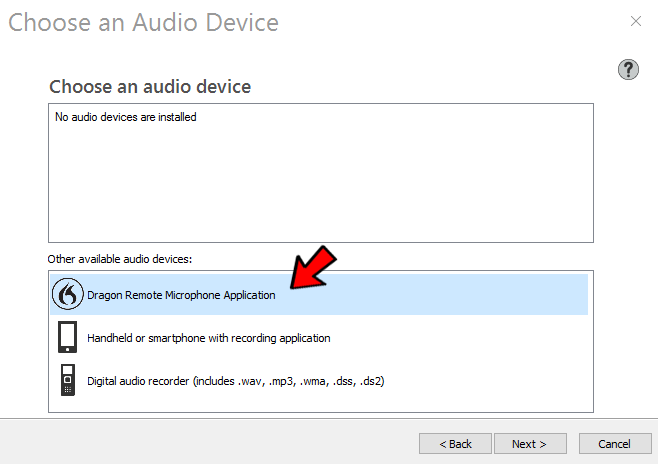658x464 pixels.
Task: Click the help question mark icon
Action: [628, 69]
